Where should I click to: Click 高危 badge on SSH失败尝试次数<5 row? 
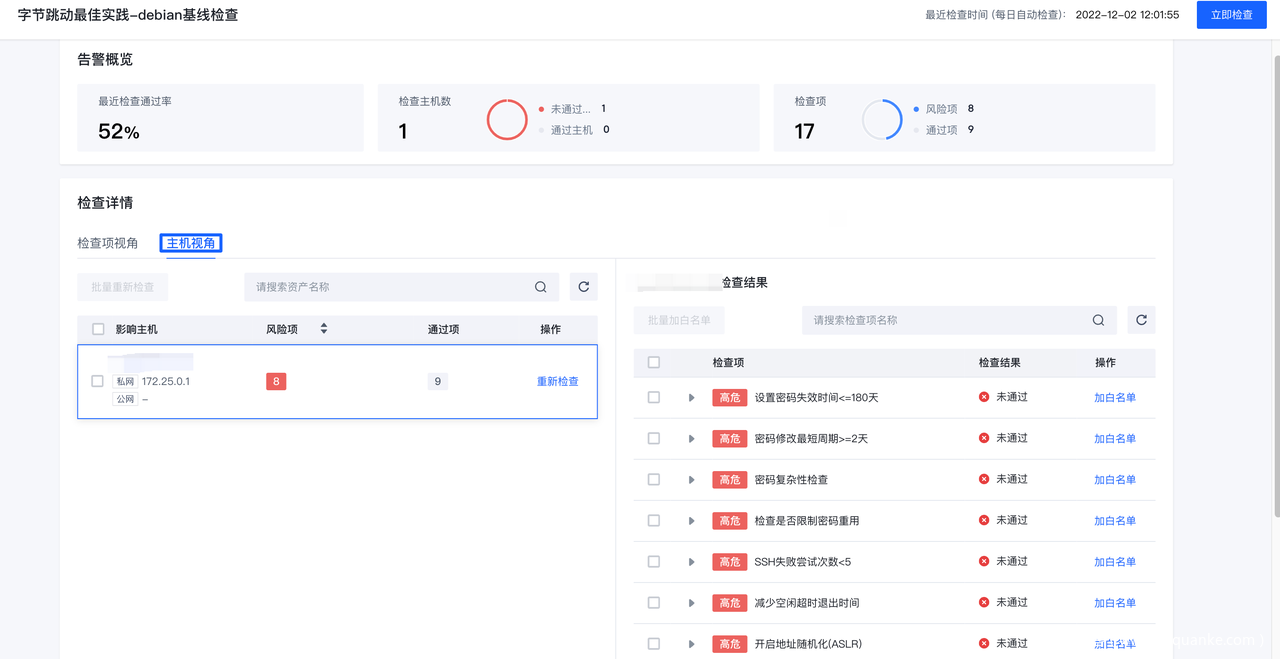tap(729, 562)
